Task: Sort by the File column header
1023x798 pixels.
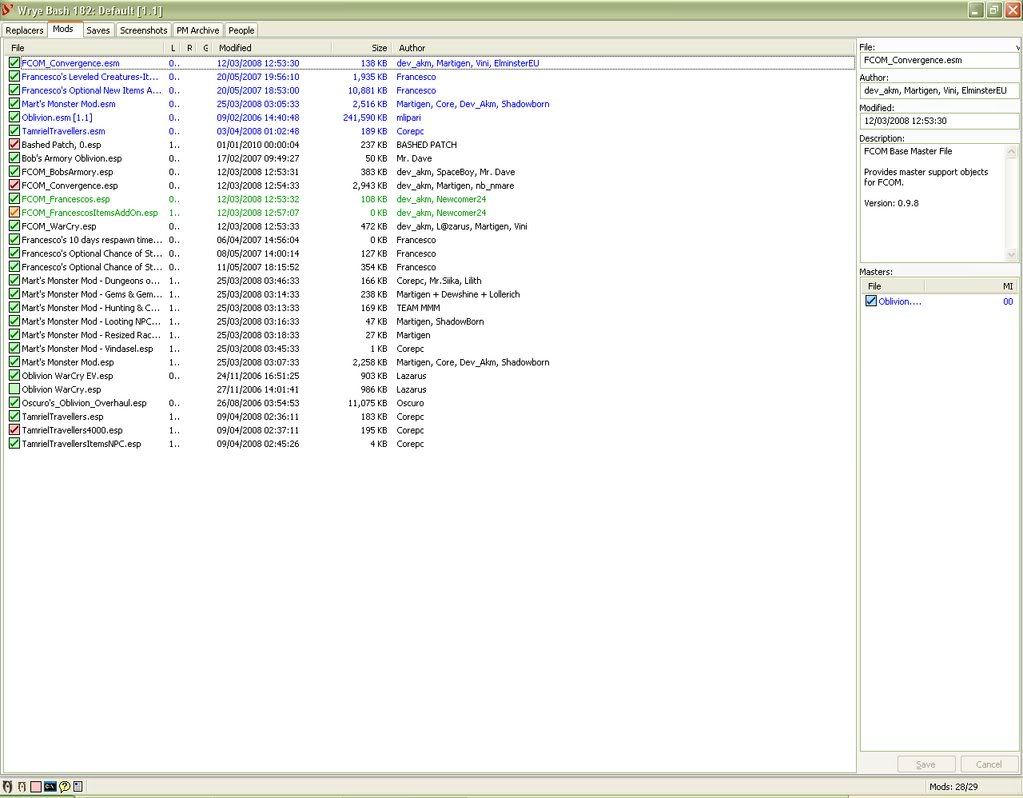Action: [84, 48]
